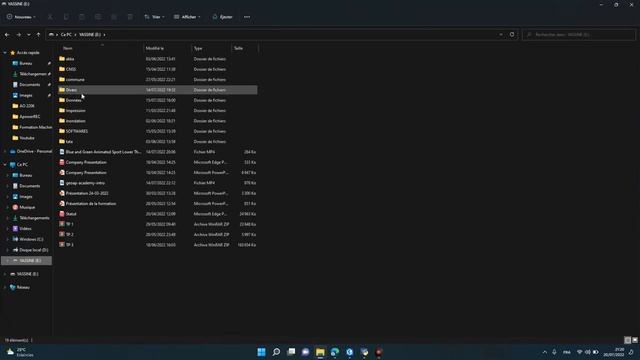The height and width of the screenshot is (360, 640).
Task: Show hidden system tray icons chevron
Action: pyautogui.click(x=544, y=352)
